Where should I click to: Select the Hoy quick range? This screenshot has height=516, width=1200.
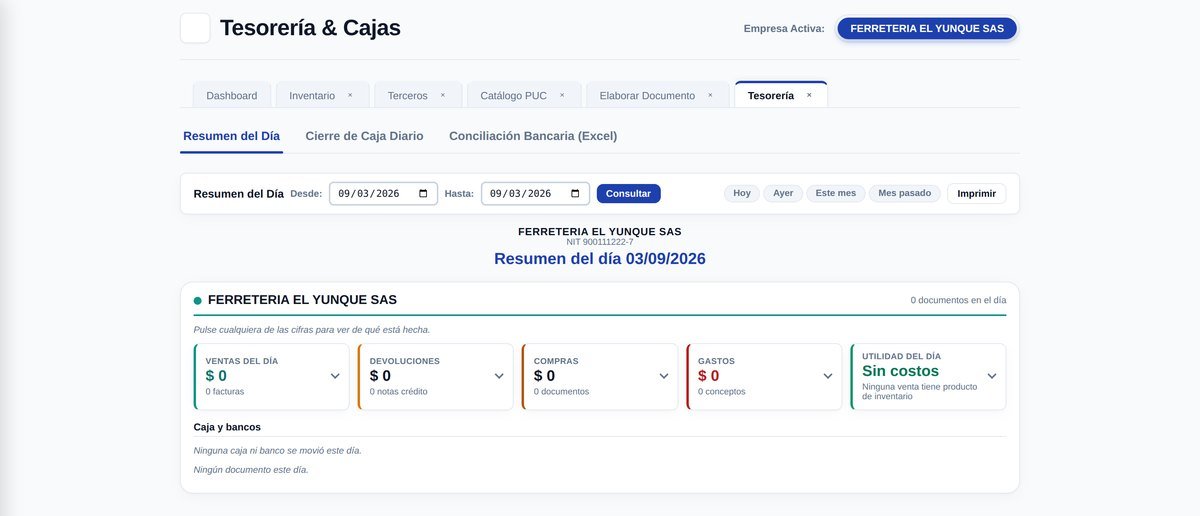pos(742,193)
